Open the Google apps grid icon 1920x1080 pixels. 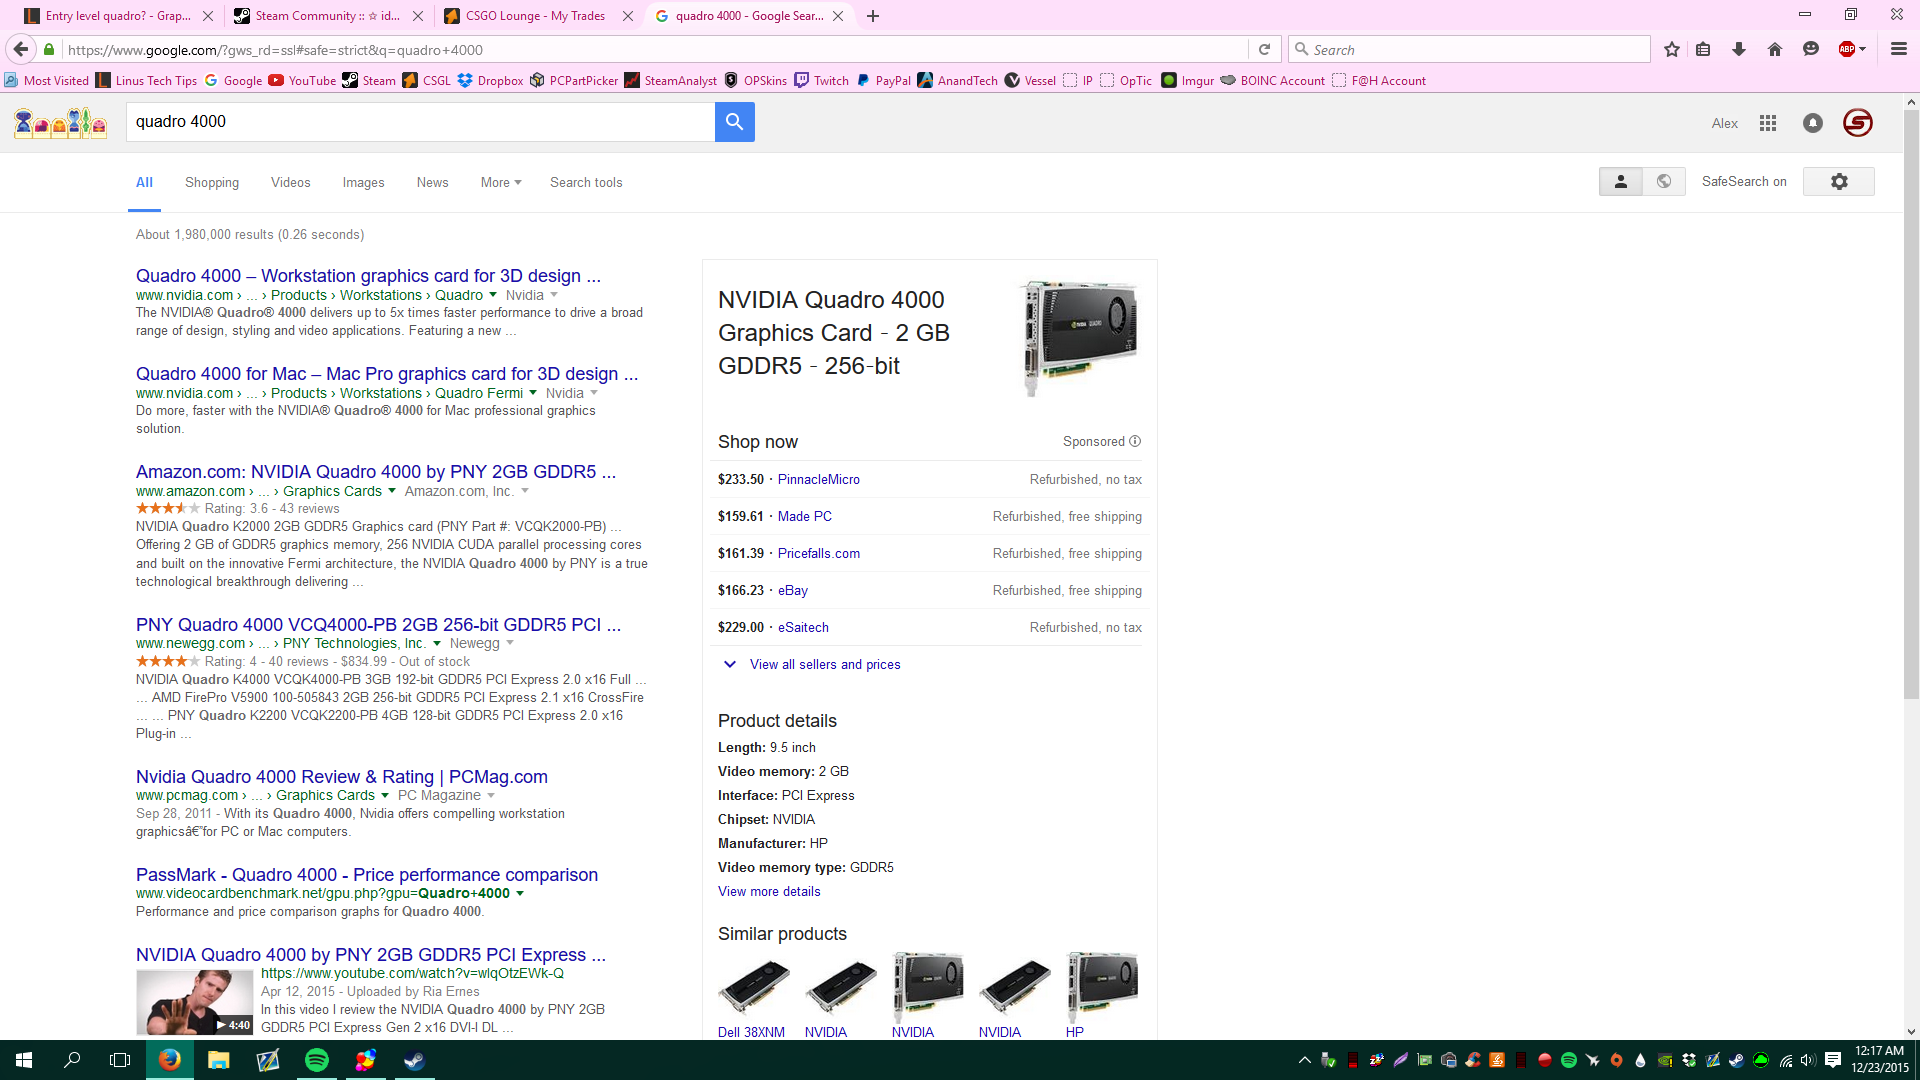pyautogui.click(x=1768, y=123)
